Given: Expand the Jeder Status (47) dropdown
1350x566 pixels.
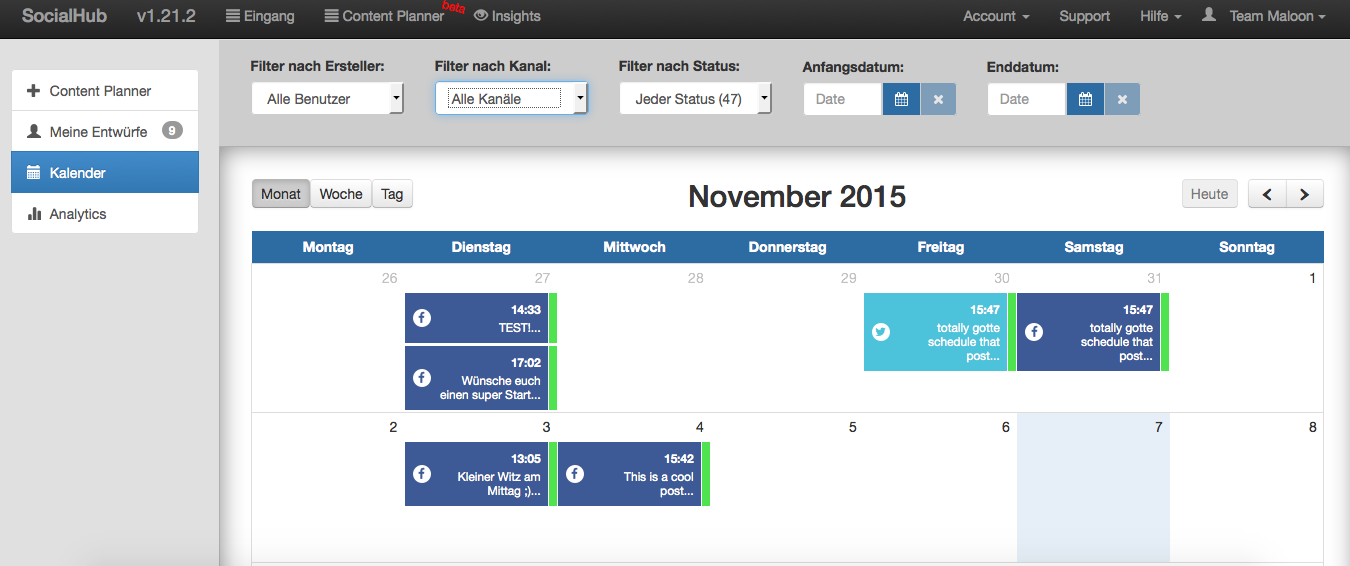Looking at the screenshot, I should [695, 99].
